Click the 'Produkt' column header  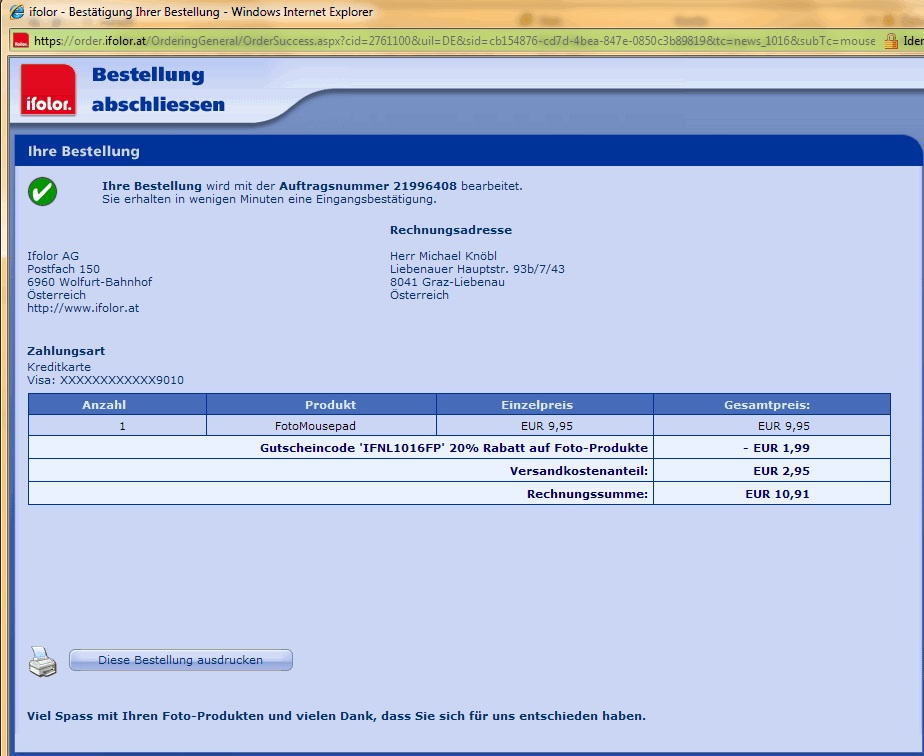tap(322, 405)
